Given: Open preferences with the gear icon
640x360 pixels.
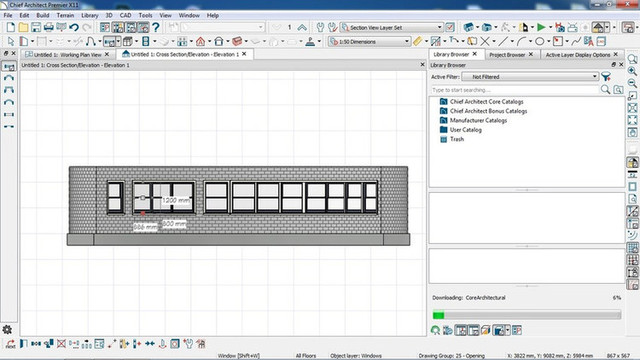Looking at the screenshot, I should click(x=7, y=329).
